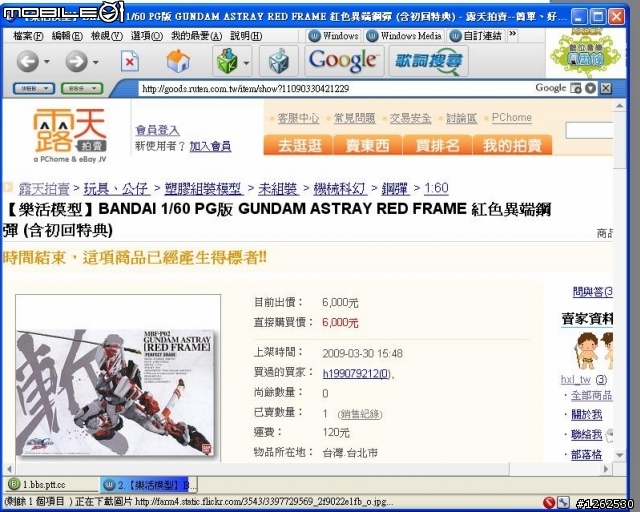
Task: Close the address bar with its X
Action: [x=606, y=88]
